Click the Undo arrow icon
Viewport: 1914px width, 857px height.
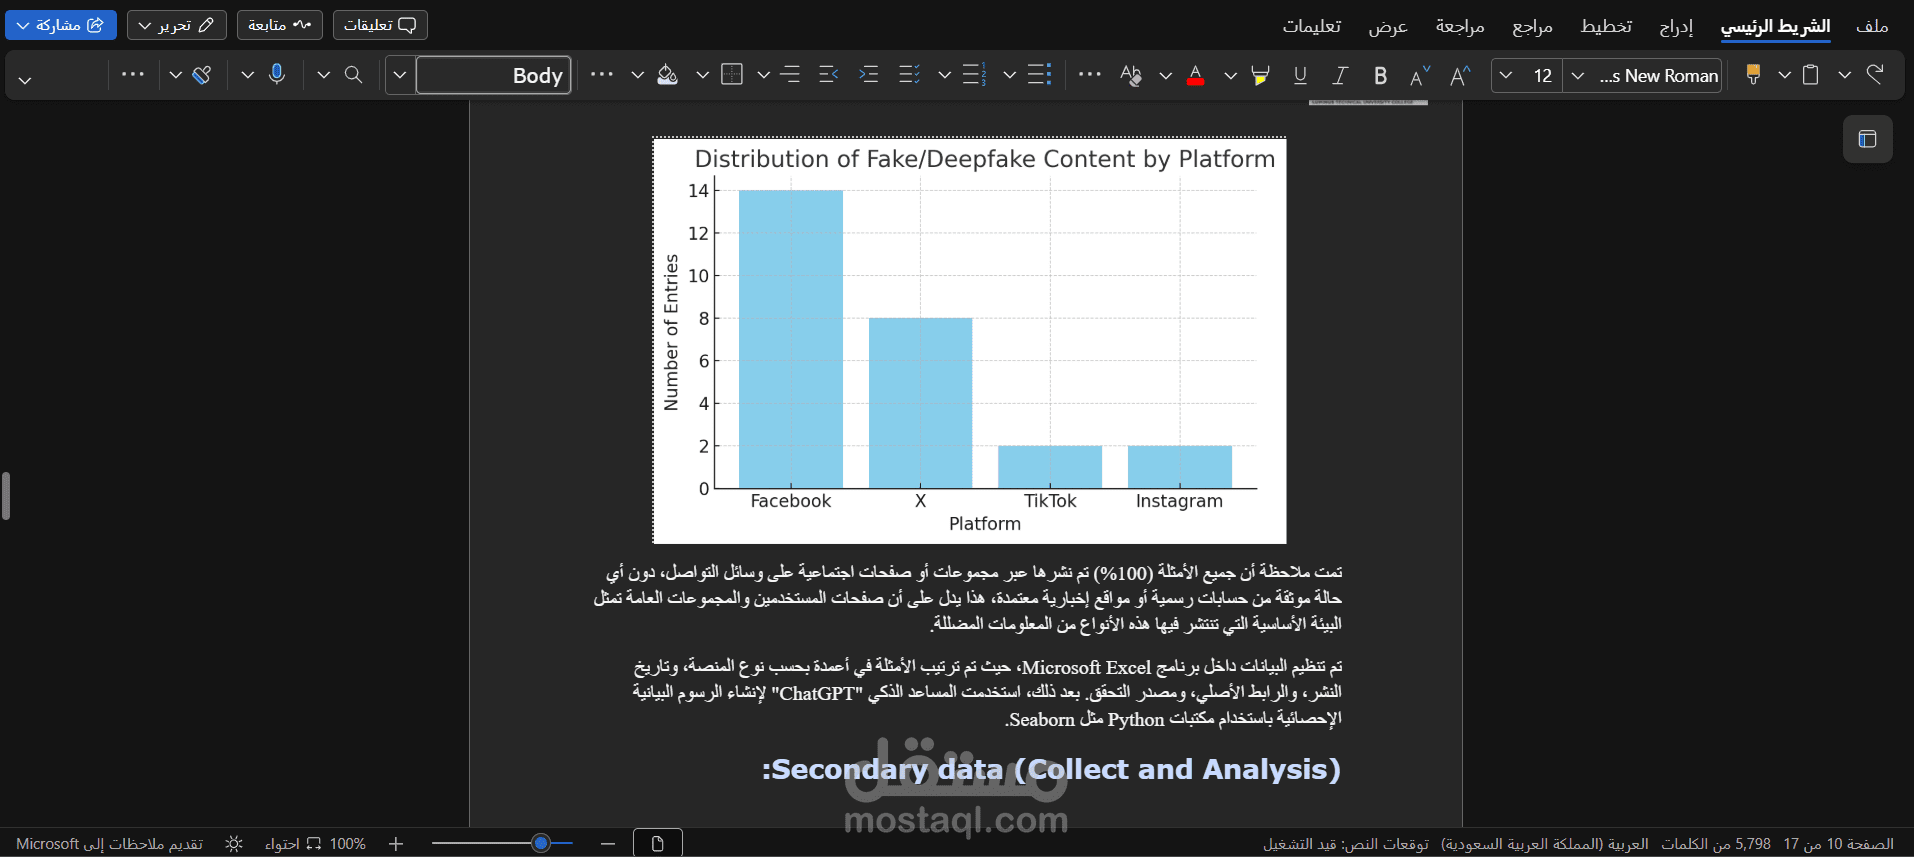click(x=1875, y=74)
